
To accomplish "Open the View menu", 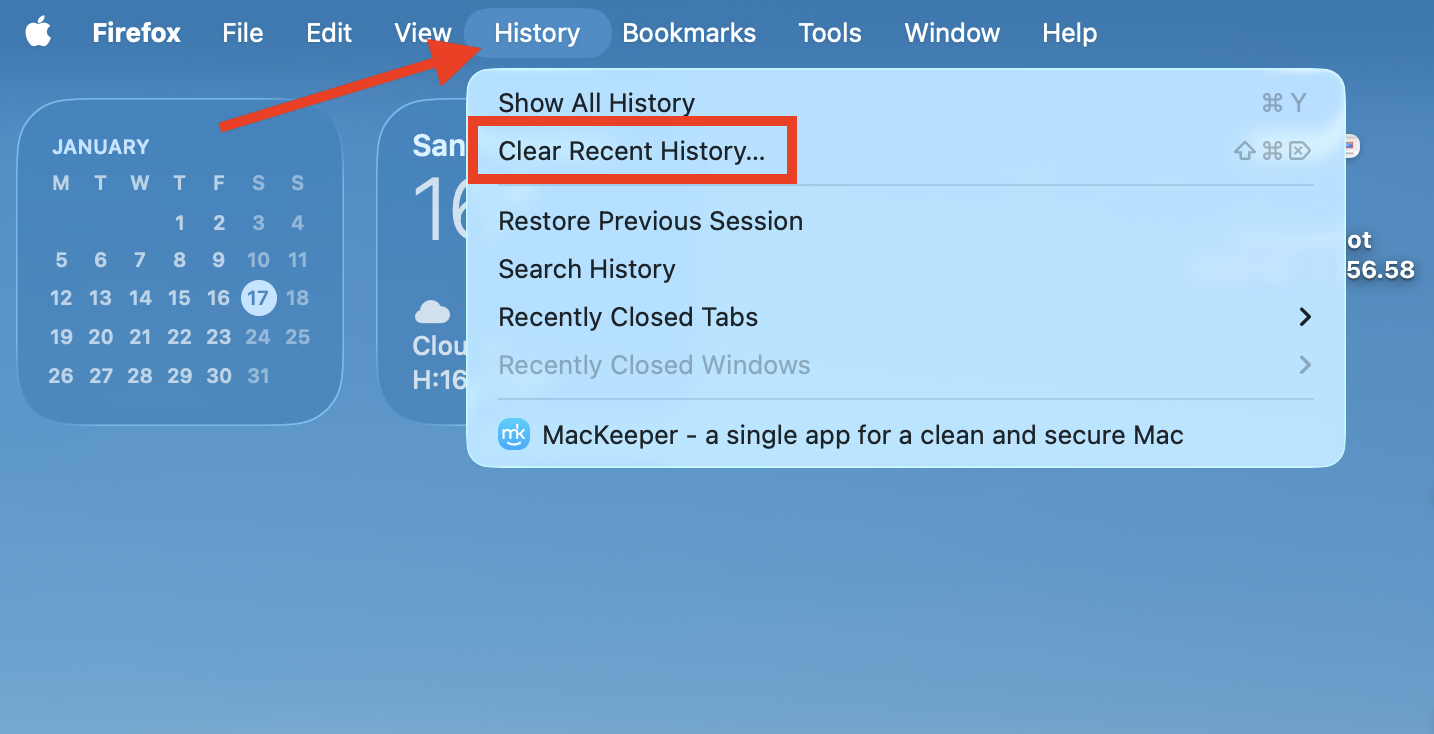I will click(x=422, y=32).
